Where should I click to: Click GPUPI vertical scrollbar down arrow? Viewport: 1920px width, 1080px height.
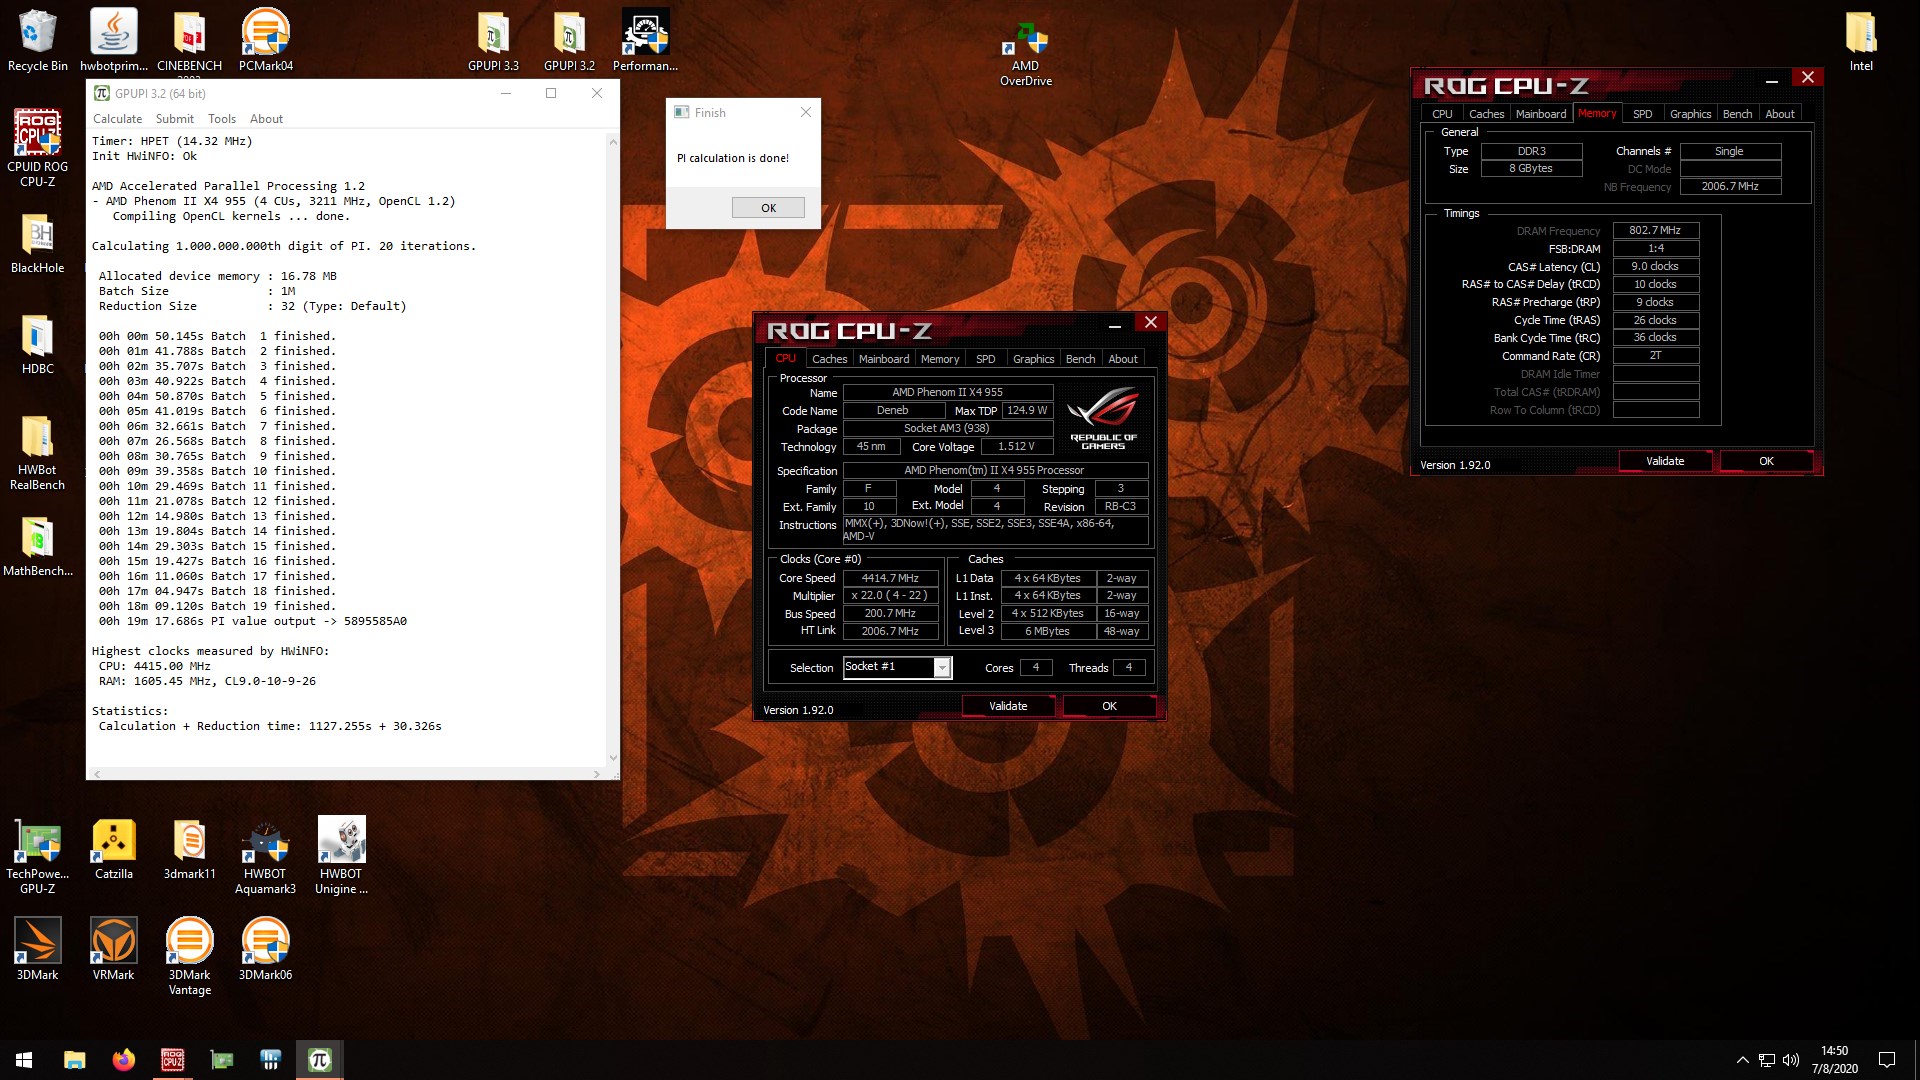(x=613, y=758)
